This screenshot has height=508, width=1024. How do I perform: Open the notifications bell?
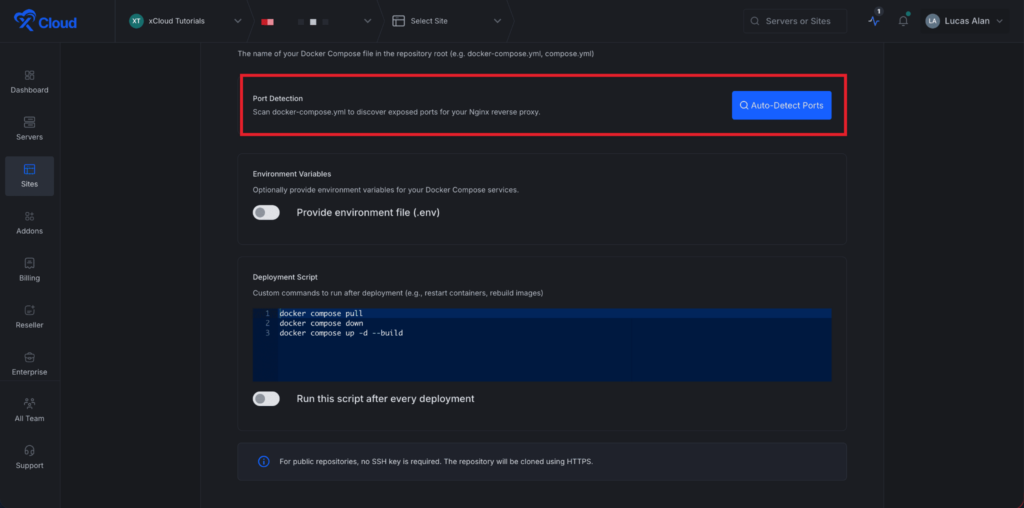[x=903, y=21]
